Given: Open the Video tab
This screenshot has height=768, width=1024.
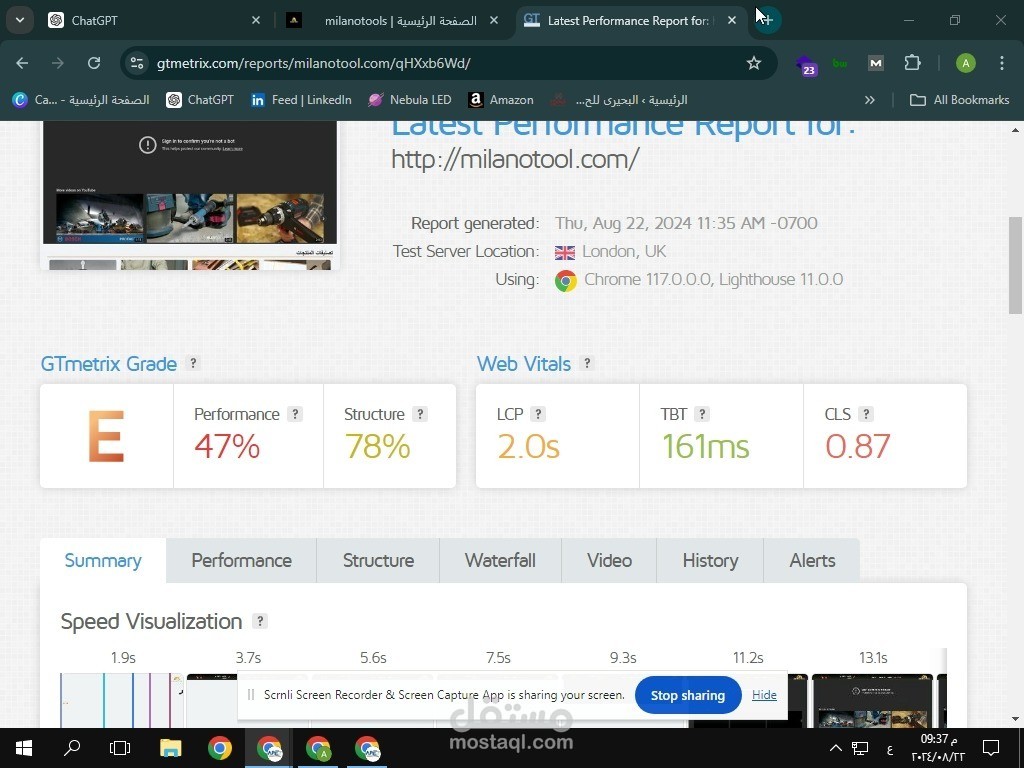Looking at the screenshot, I should click(x=609, y=560).
